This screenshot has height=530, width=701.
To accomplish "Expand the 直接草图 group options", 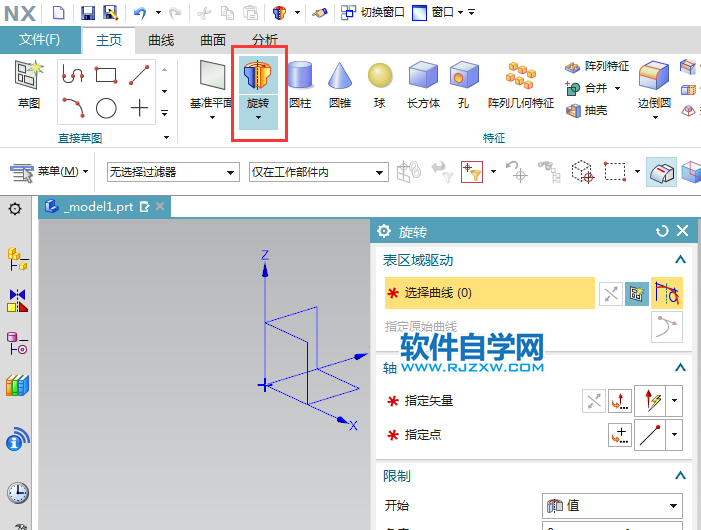I will pos(166,137).
